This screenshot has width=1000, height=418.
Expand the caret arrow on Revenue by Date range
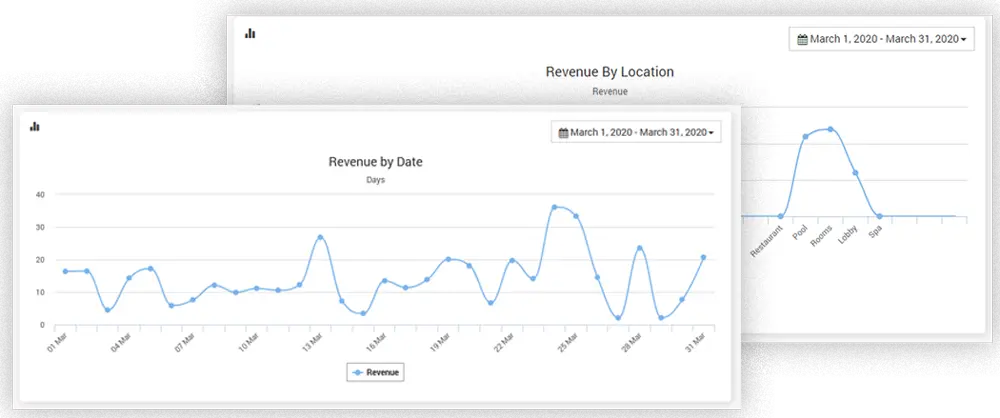(711, 133)
